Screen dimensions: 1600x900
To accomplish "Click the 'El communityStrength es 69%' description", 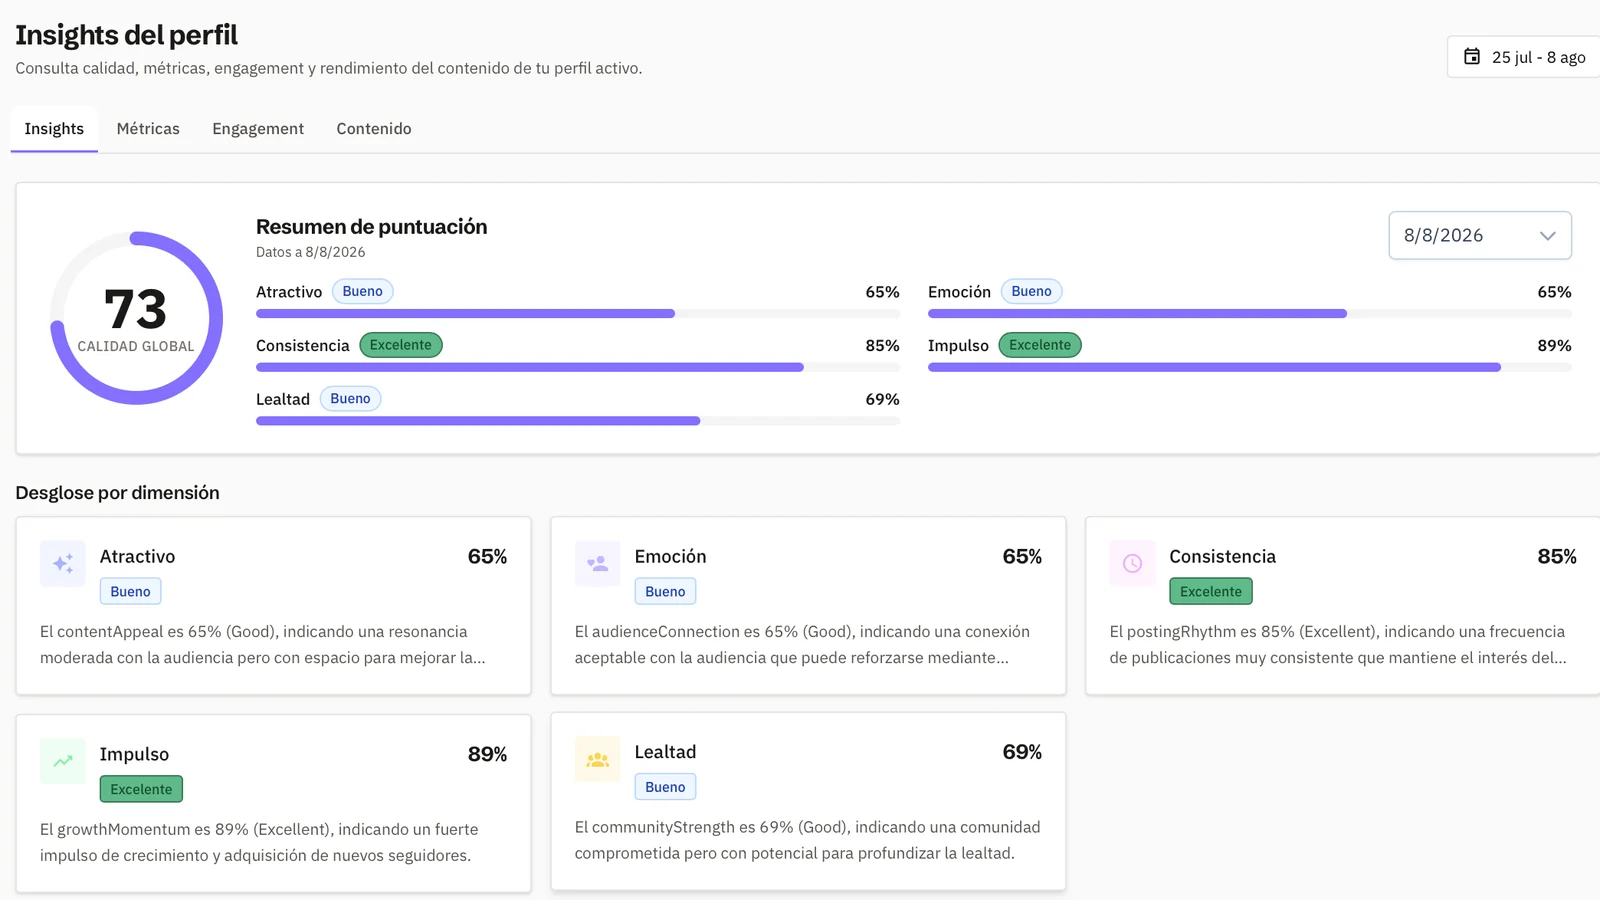I will pyautogui.click(x=808, y=840).
